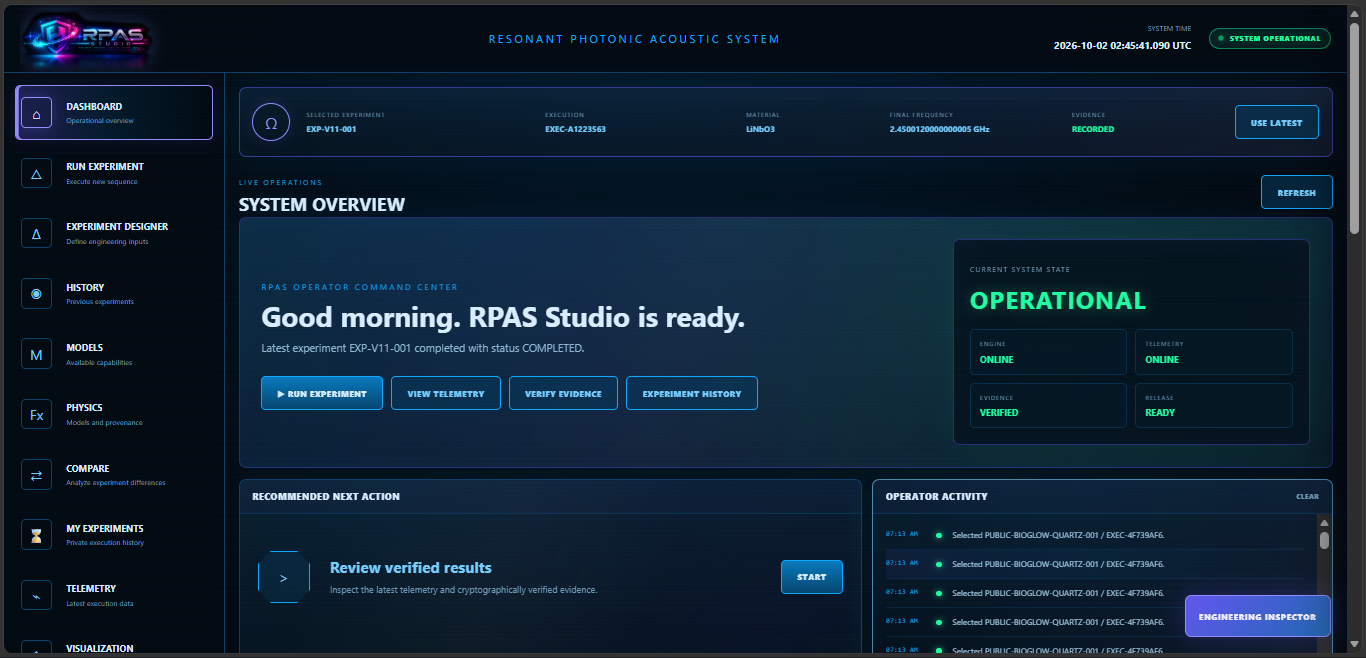This screenshot has width=1366, height=658.
Task: Navigate to Models section
Action: click(x=114, y=354)
